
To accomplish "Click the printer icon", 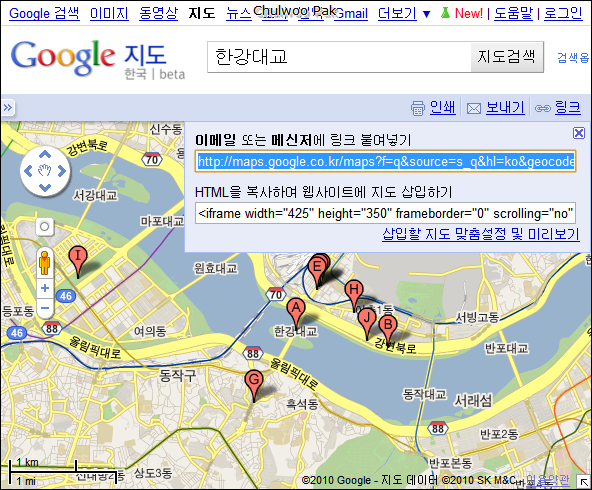I will (x=418, y=109).
